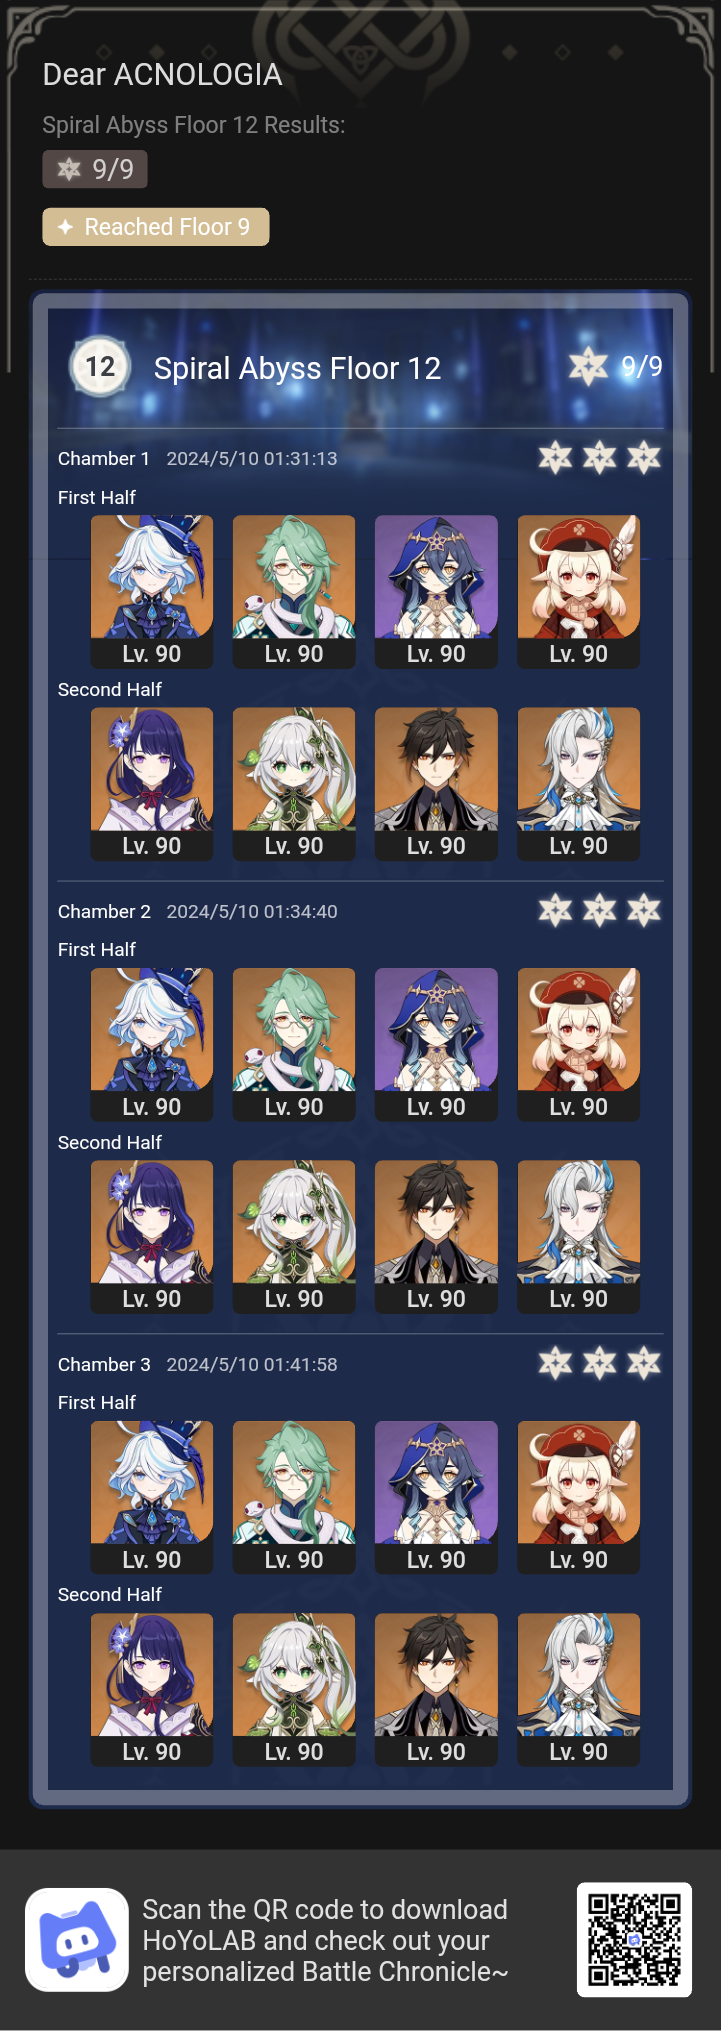The width and height of the screenshot is (722, 2031).
Task: Select the Reached Floor 9 badge
Action: (156, 227)
